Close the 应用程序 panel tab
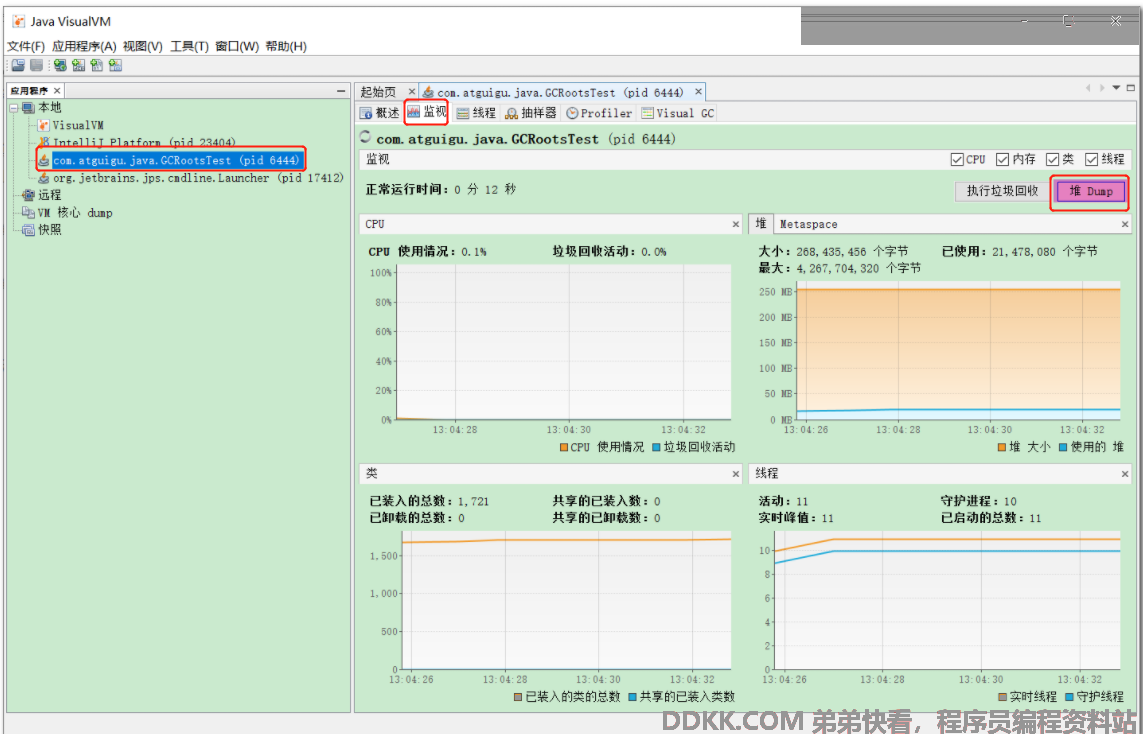The image size is (1143, 734). click(x=57, y=90)
